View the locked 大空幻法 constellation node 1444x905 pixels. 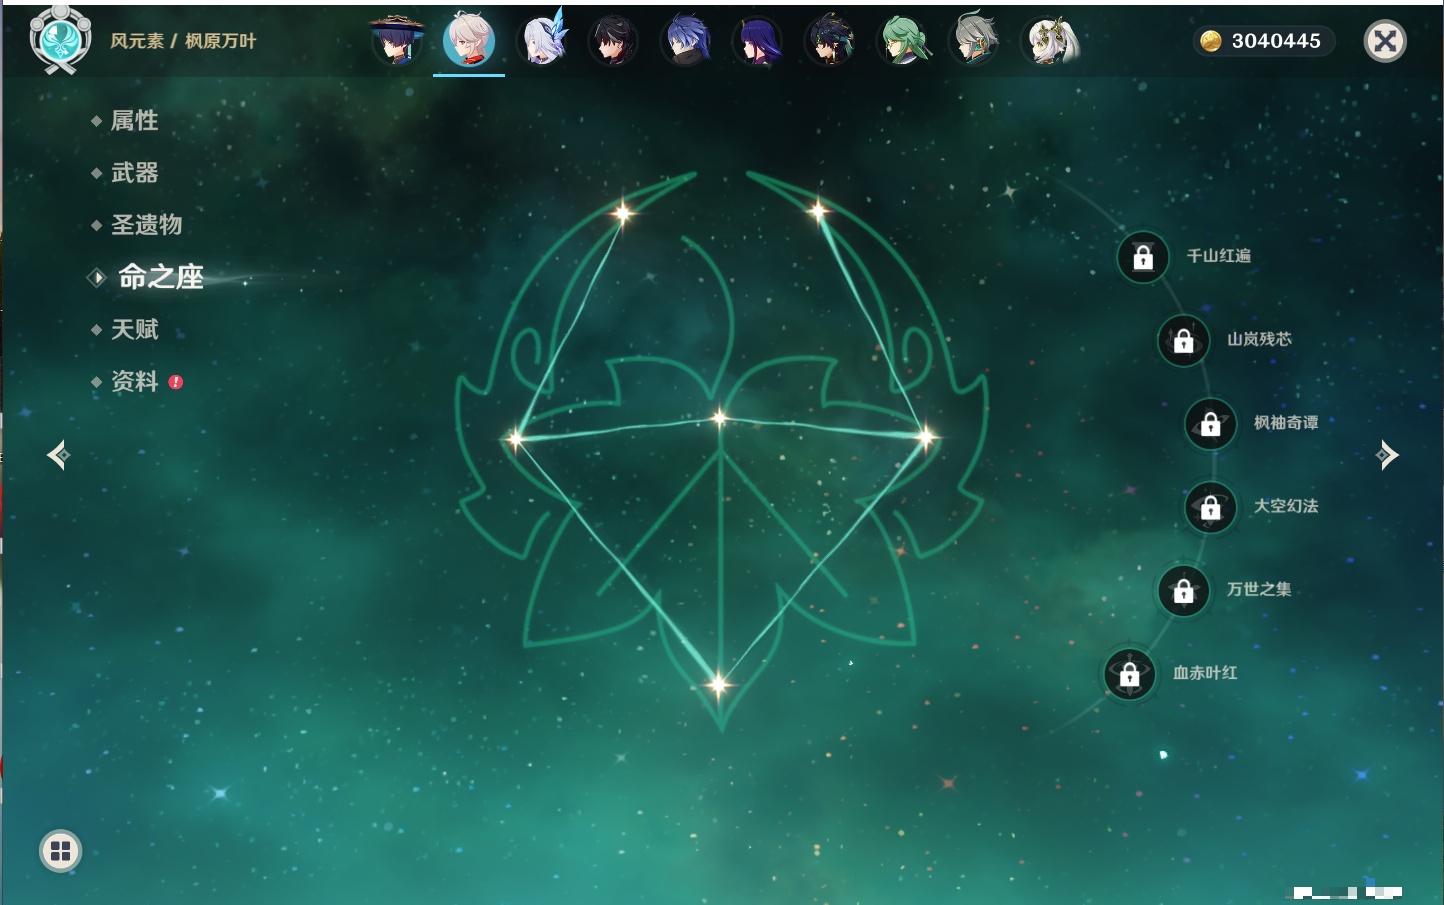pyautogui.click(x=1211, y=507)
